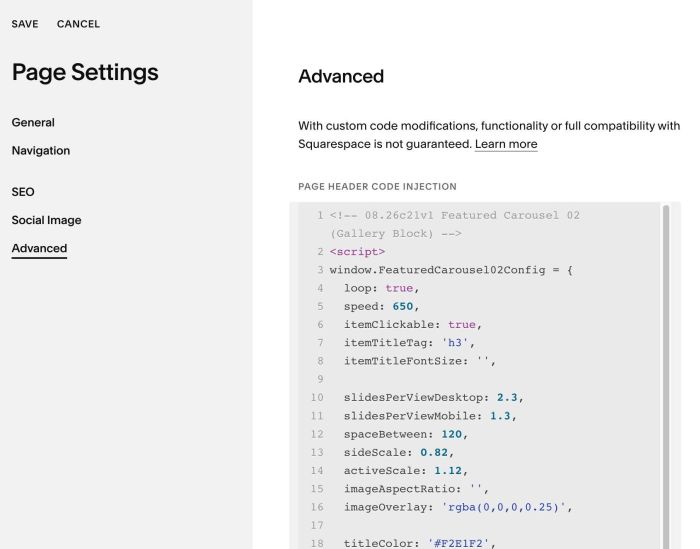Click line number 17 in the gutter

click(317, 525)
